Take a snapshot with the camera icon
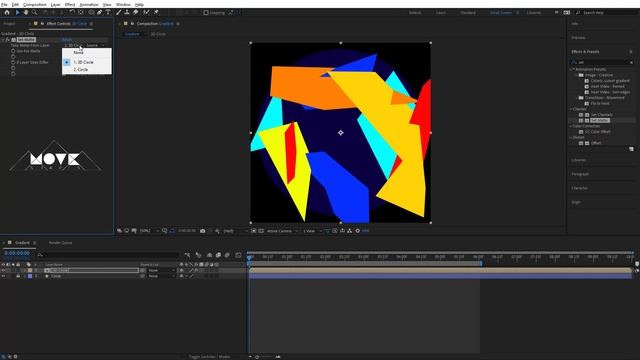 (202, 231)
